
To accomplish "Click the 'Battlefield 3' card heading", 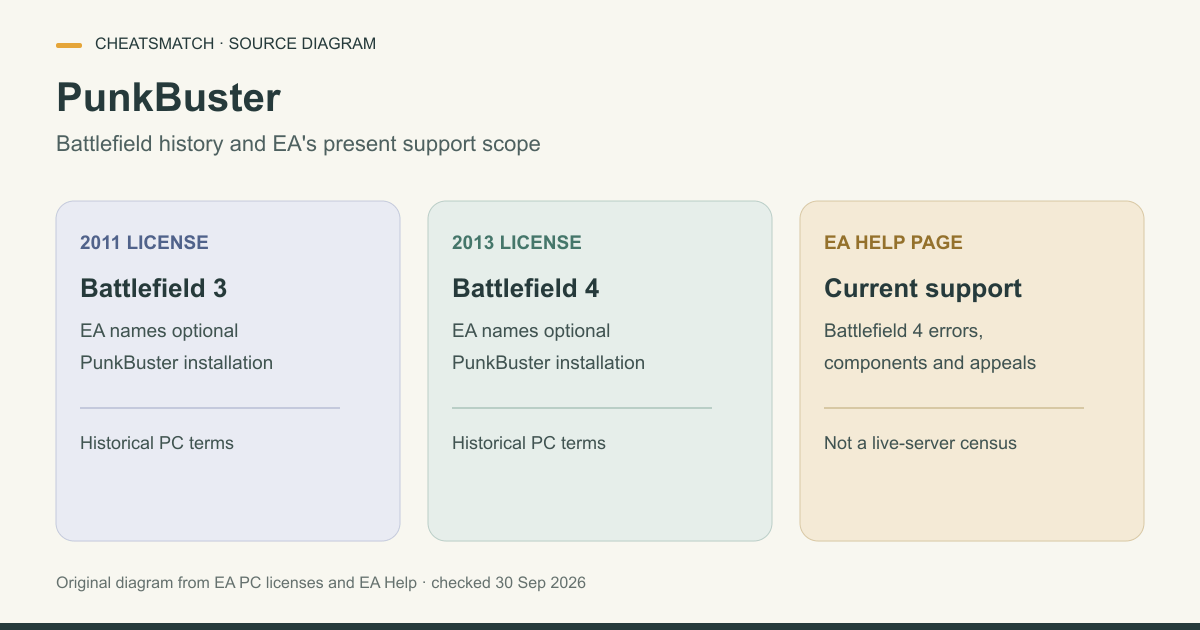I will [x=153, y=288].
